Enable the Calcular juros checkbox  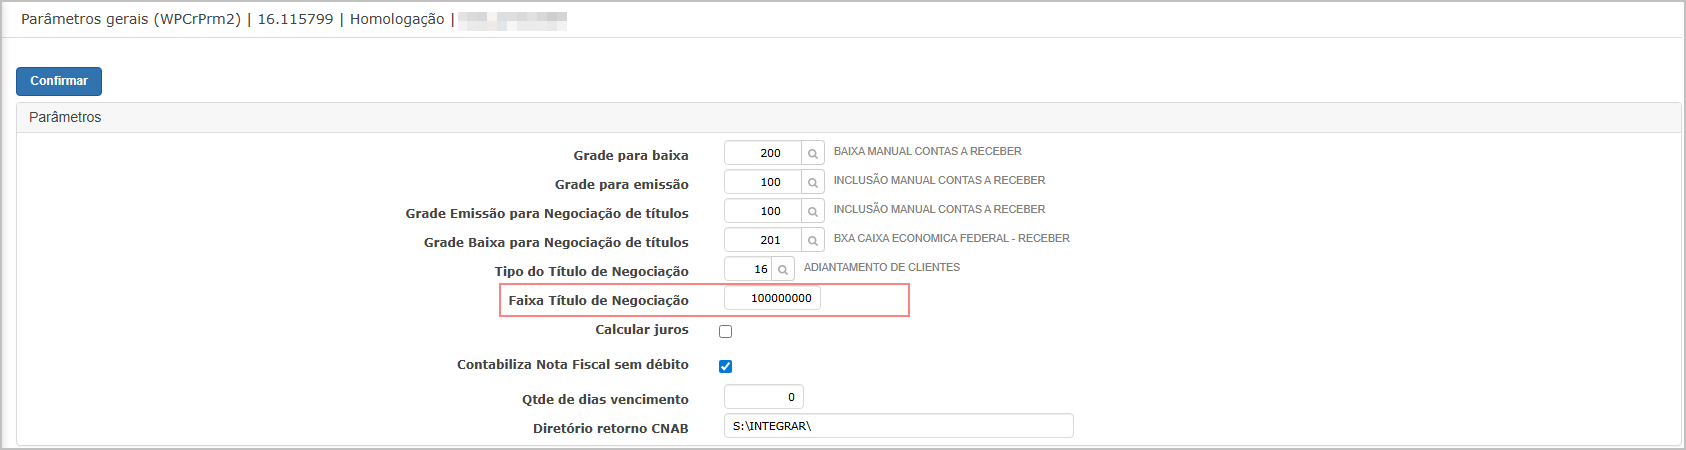(726, 331)
